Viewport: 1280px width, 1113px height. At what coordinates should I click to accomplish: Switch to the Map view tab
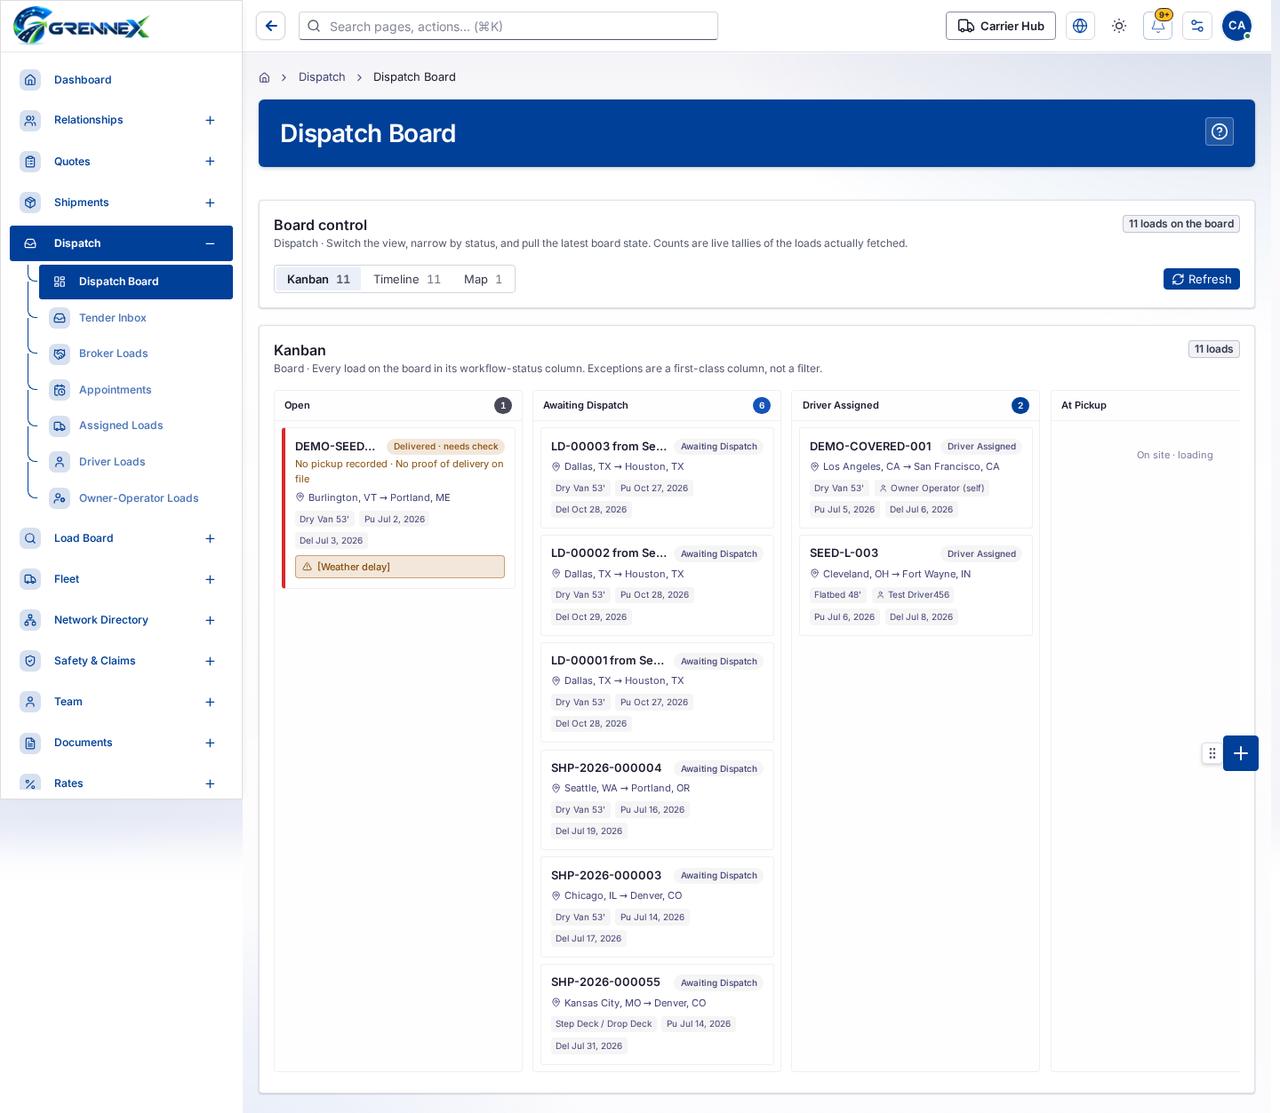pyautogui.click(x=483, y=279)
